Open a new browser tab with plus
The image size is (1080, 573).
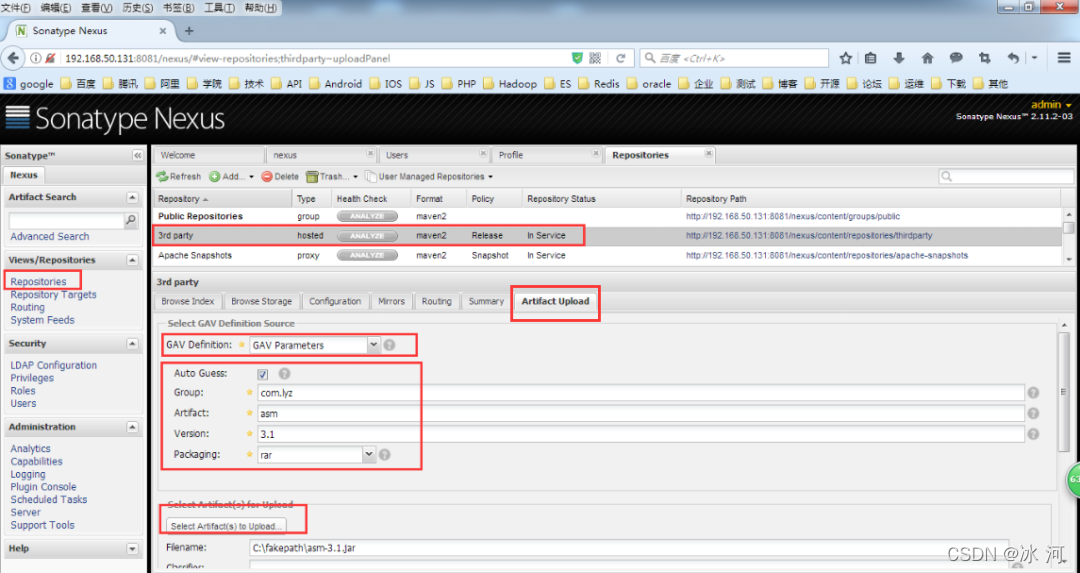click(x=189, y=31)
